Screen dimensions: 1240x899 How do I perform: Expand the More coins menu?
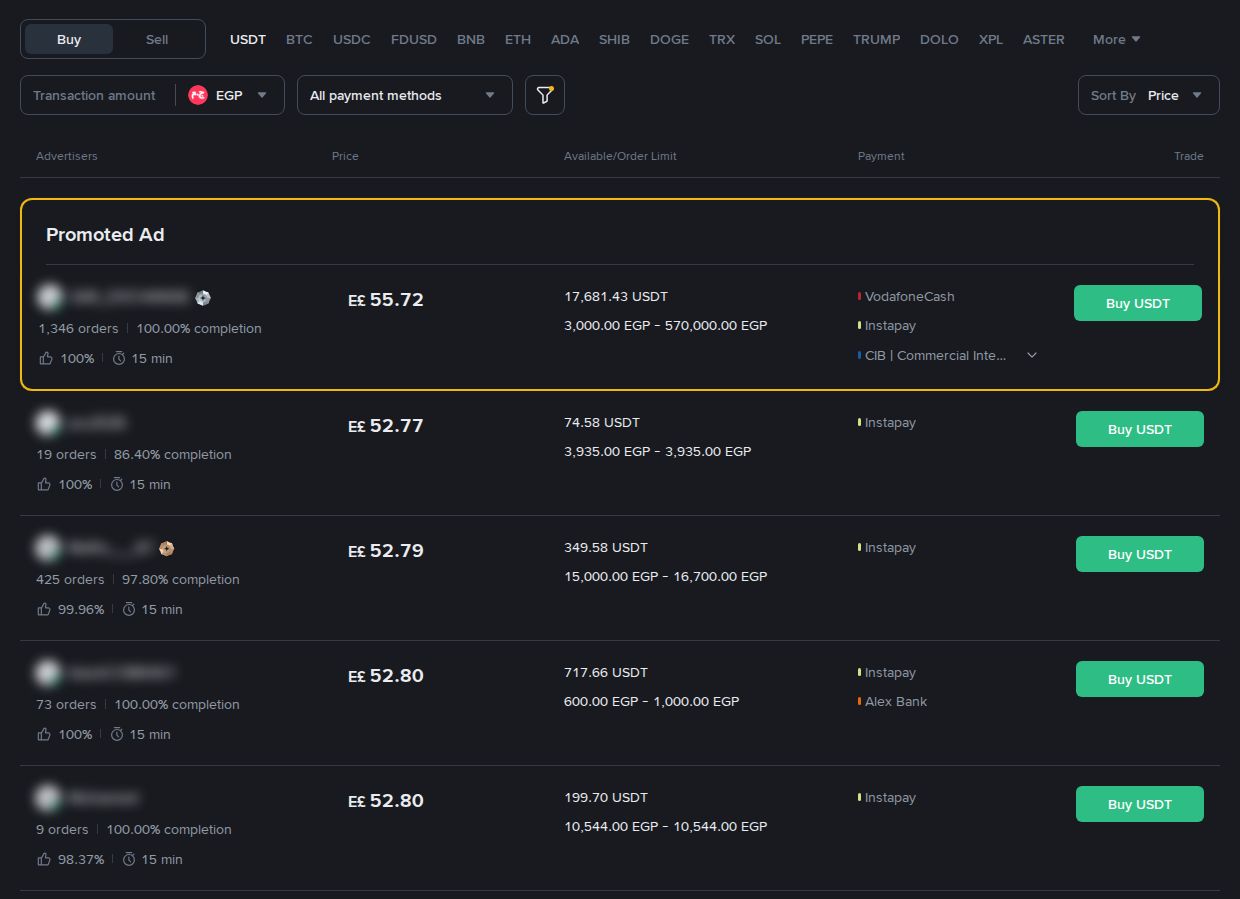point(1116,39)
